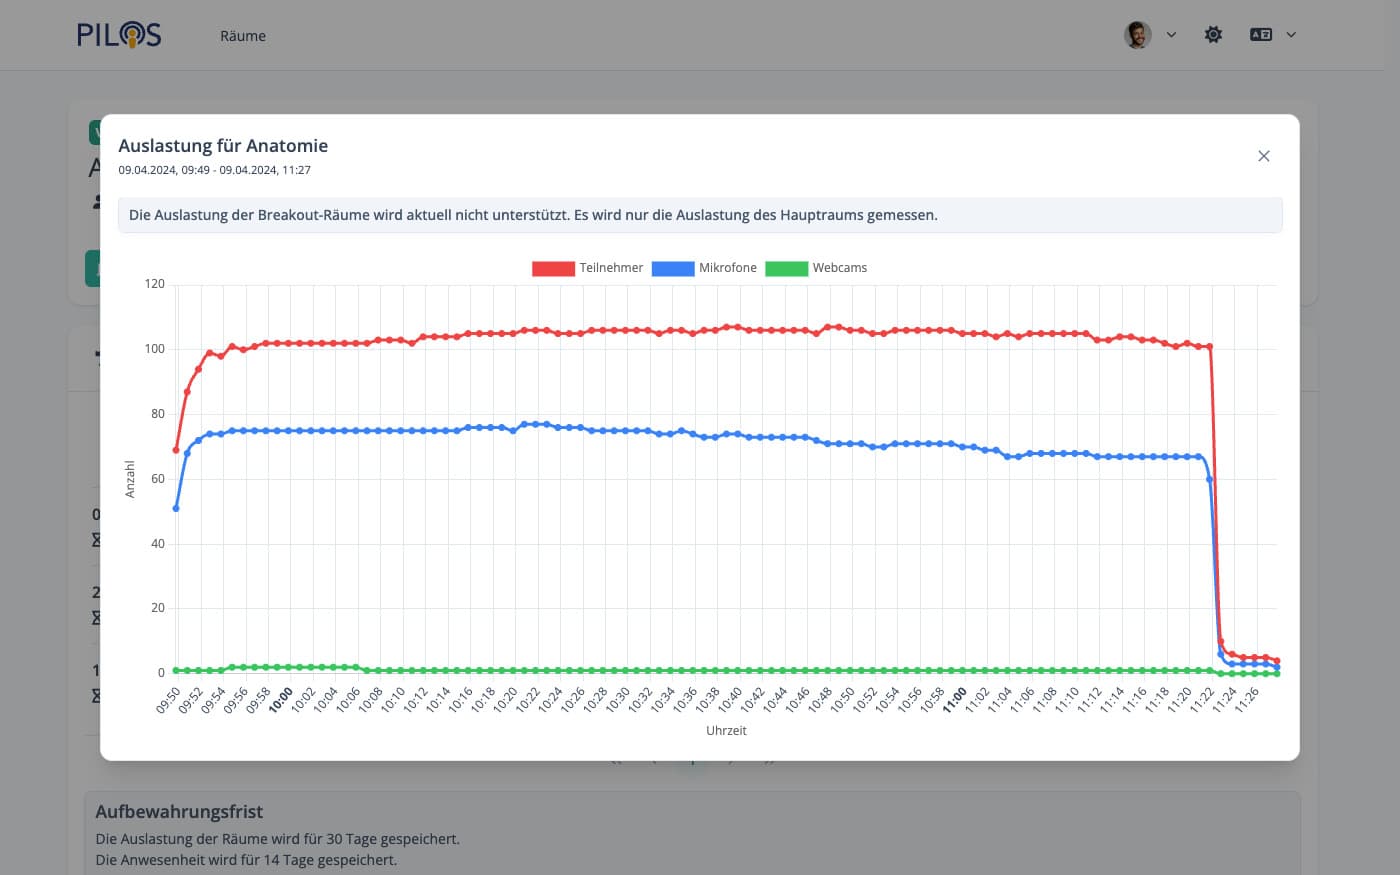Click the red Teilnehmer legend swatch
1400x875 pixels.
point(553,268)
